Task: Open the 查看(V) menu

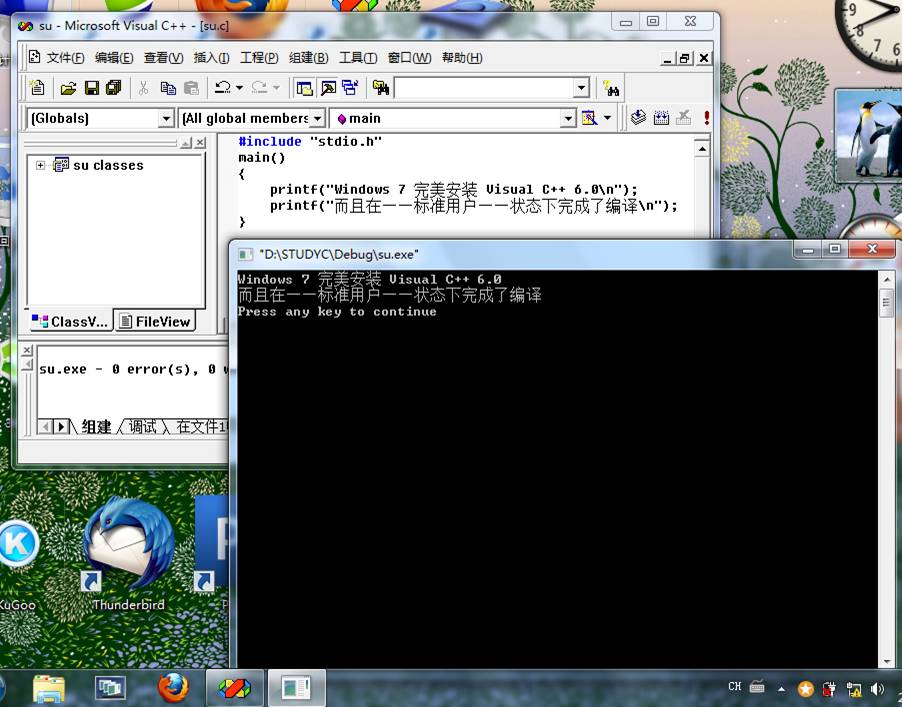Action: 163,58
